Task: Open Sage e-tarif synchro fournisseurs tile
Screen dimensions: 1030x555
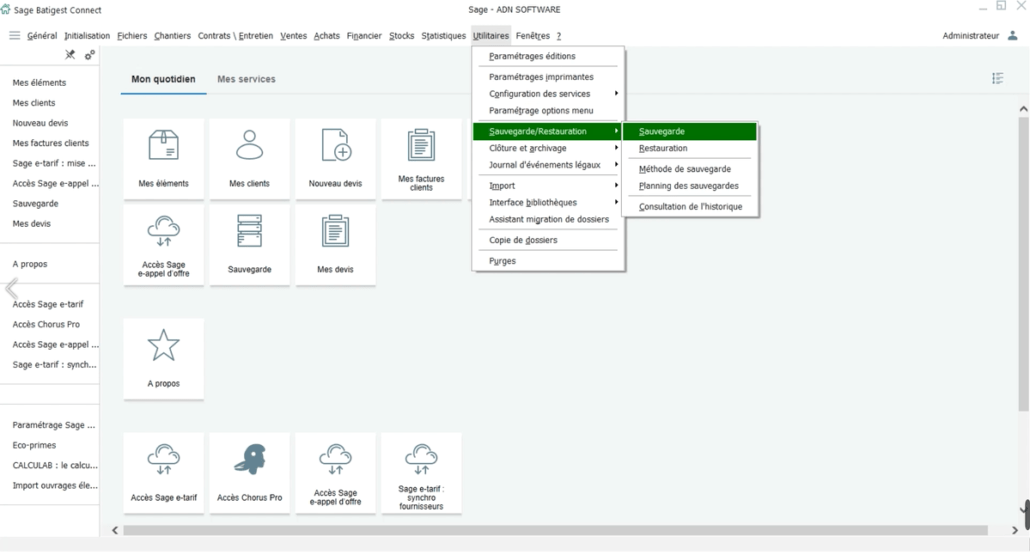Action: pyautogui.click(x=421, y=473)
